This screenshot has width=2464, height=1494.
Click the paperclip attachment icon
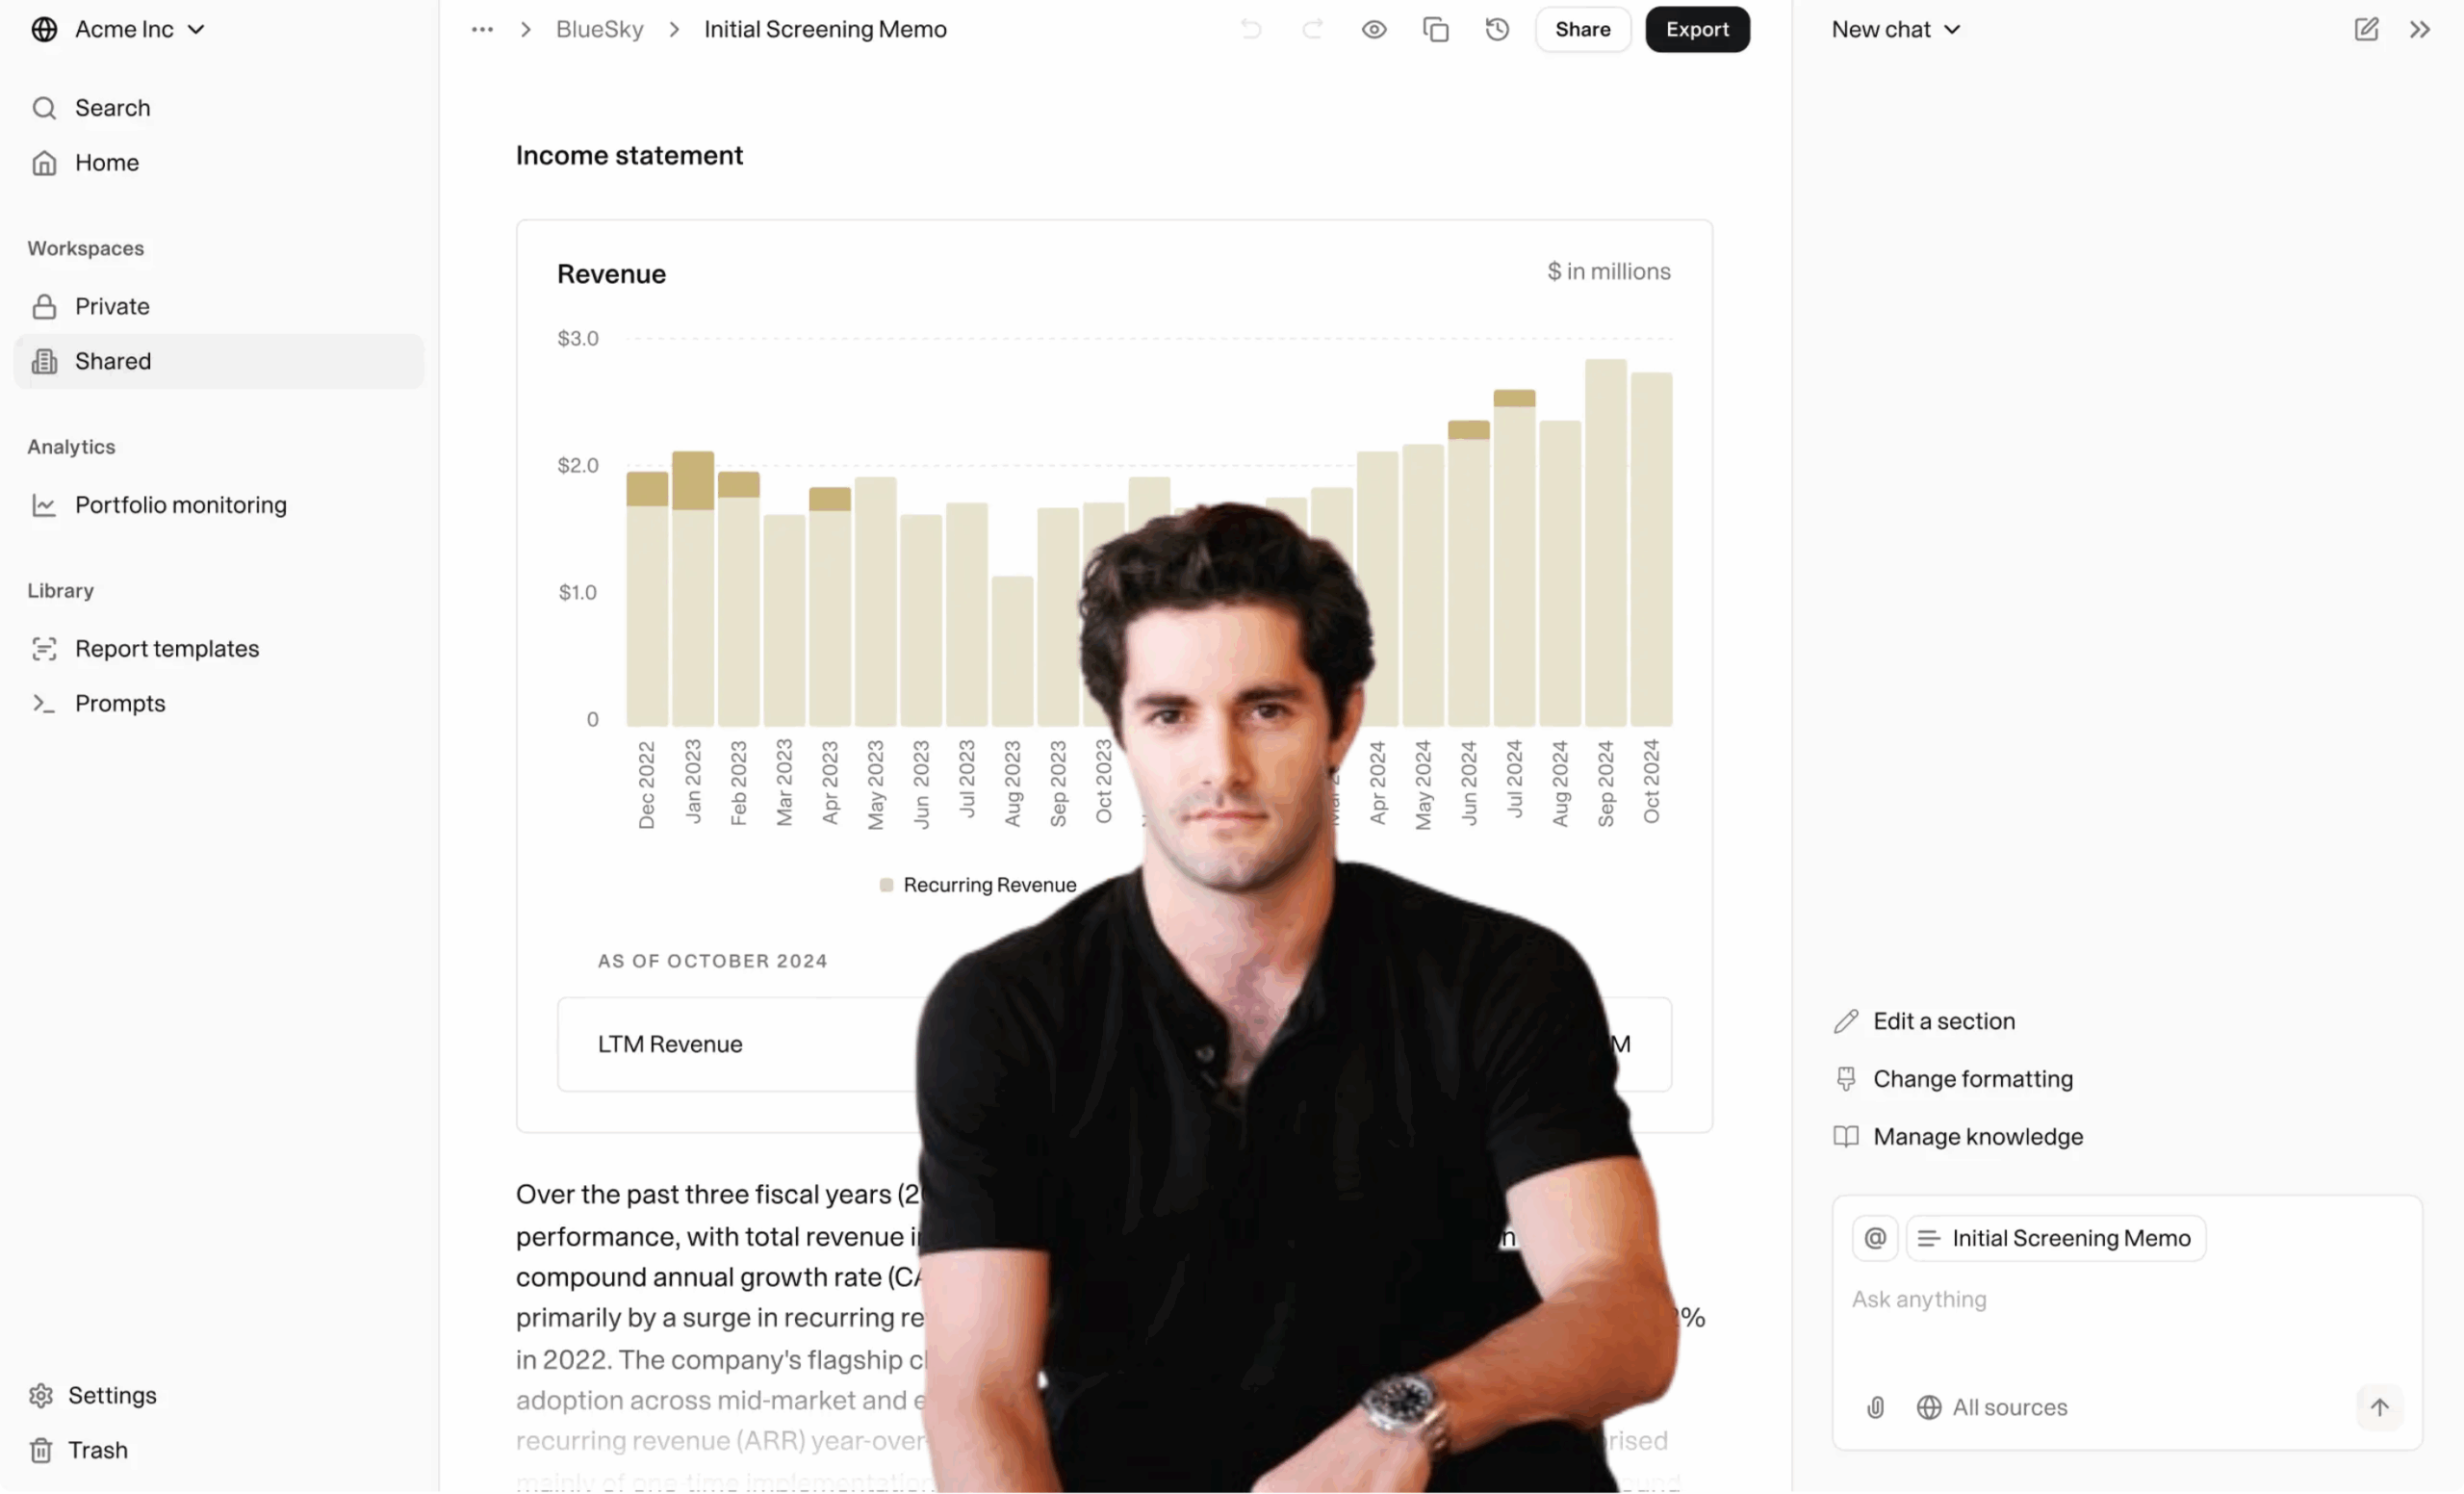[x=1875, y=1407]
